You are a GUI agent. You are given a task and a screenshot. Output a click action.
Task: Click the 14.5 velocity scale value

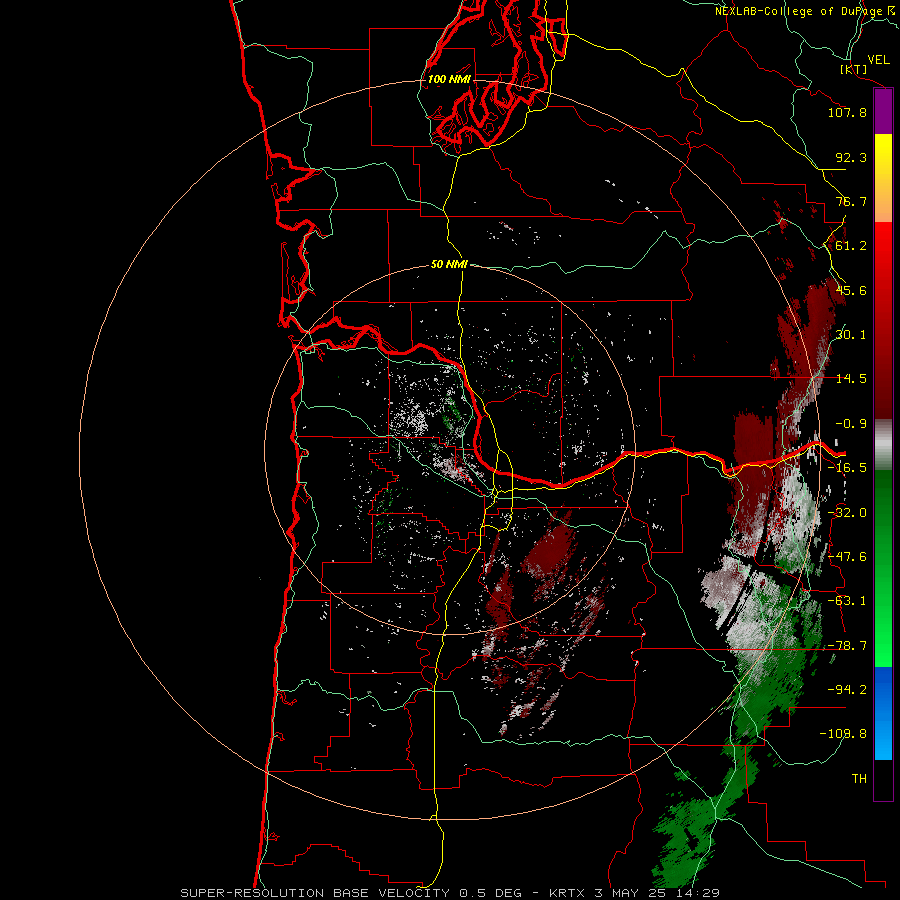tap(851, 379)
